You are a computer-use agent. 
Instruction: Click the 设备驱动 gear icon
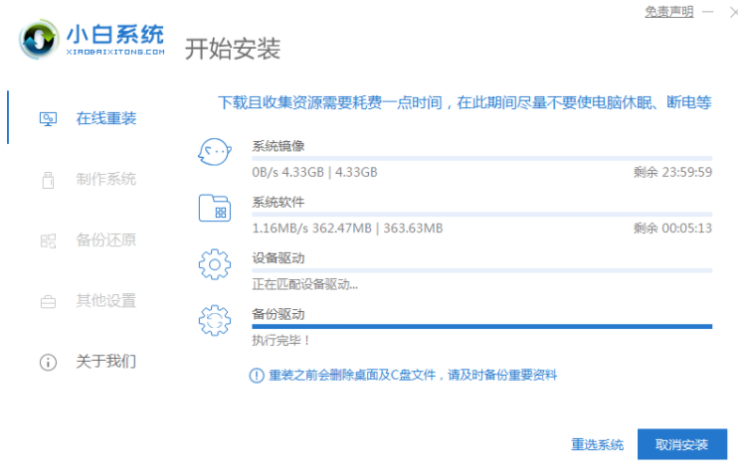(x=215, y=265)
